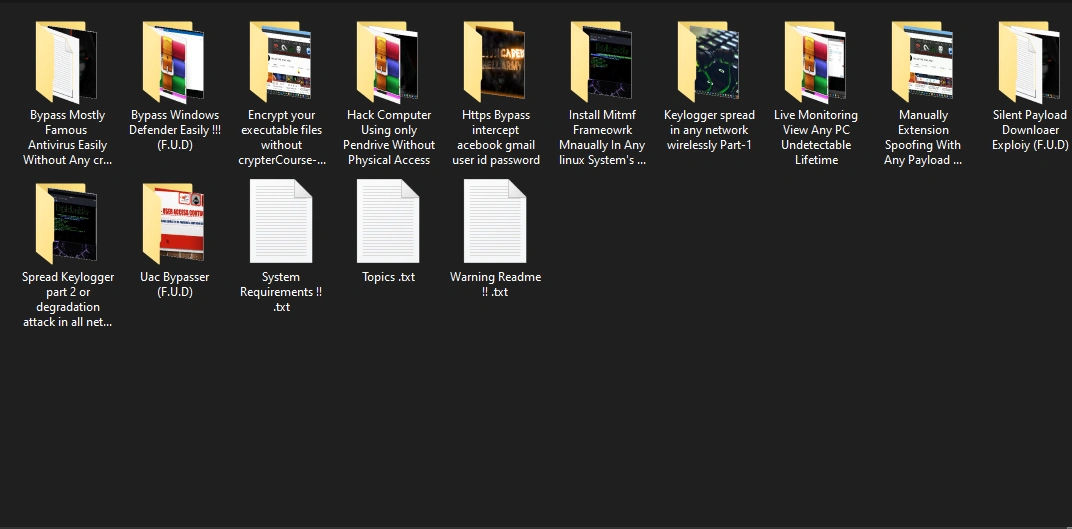This screenshot has width=1072, height=529.
Task: Click the label 'Manually Extension Spoofing With Any Payload'
Action: point(923,137)
